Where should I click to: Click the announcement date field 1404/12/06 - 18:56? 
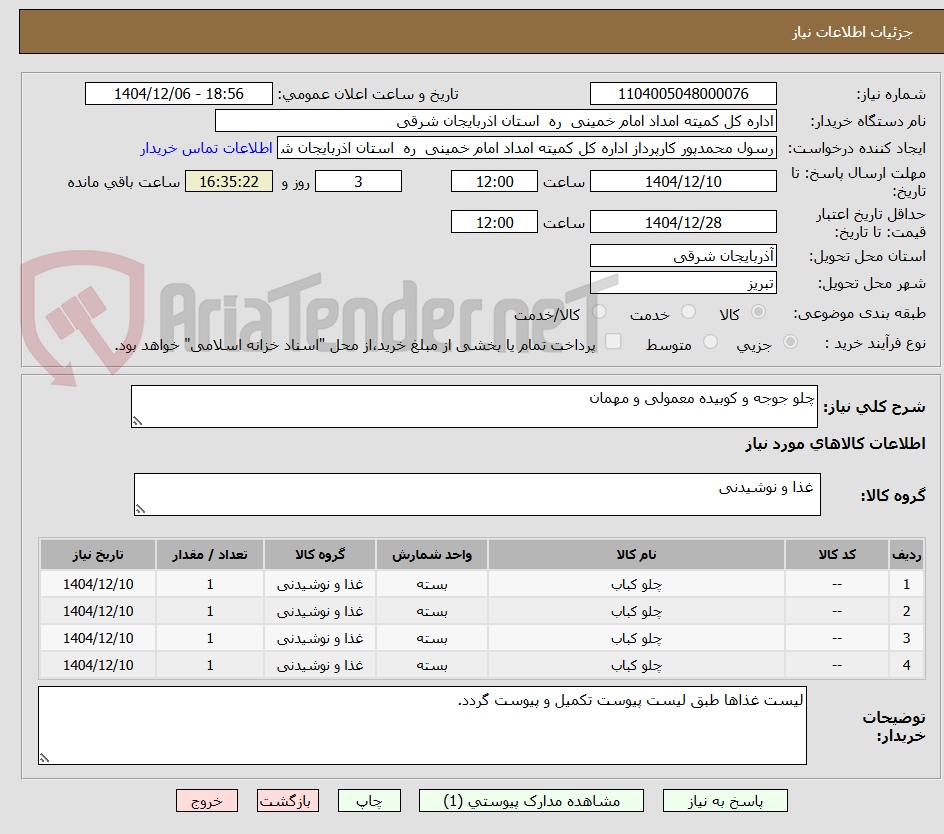(x=179, y=94)
